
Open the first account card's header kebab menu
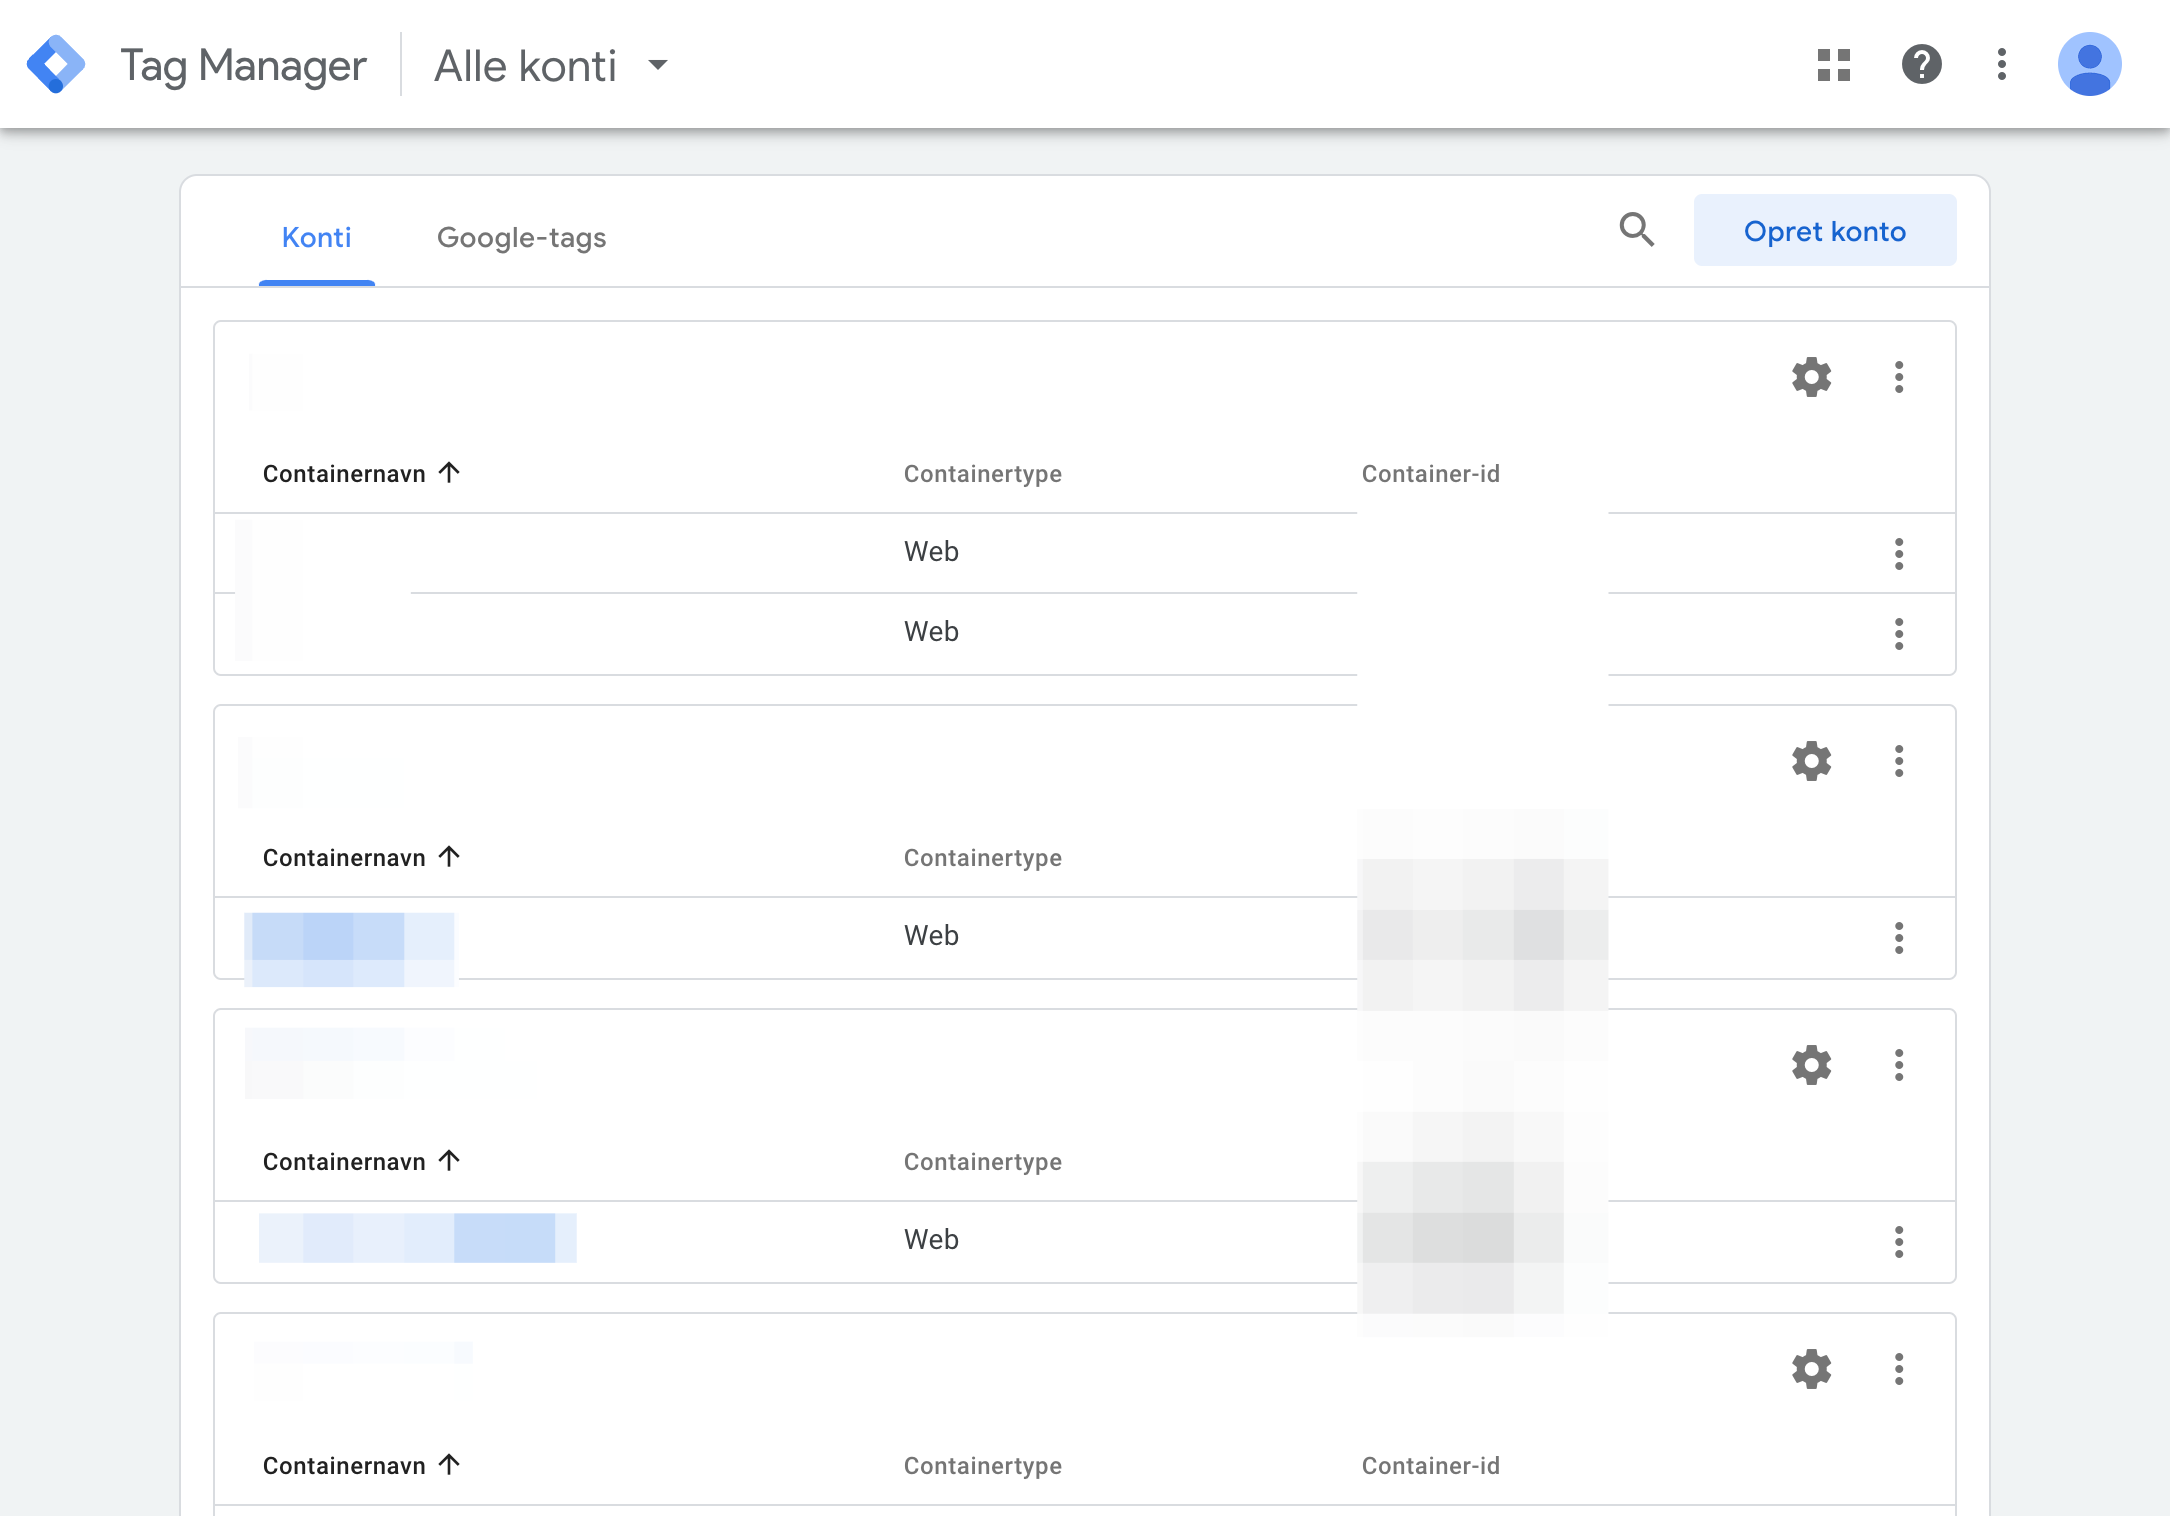coord(1899,377)
